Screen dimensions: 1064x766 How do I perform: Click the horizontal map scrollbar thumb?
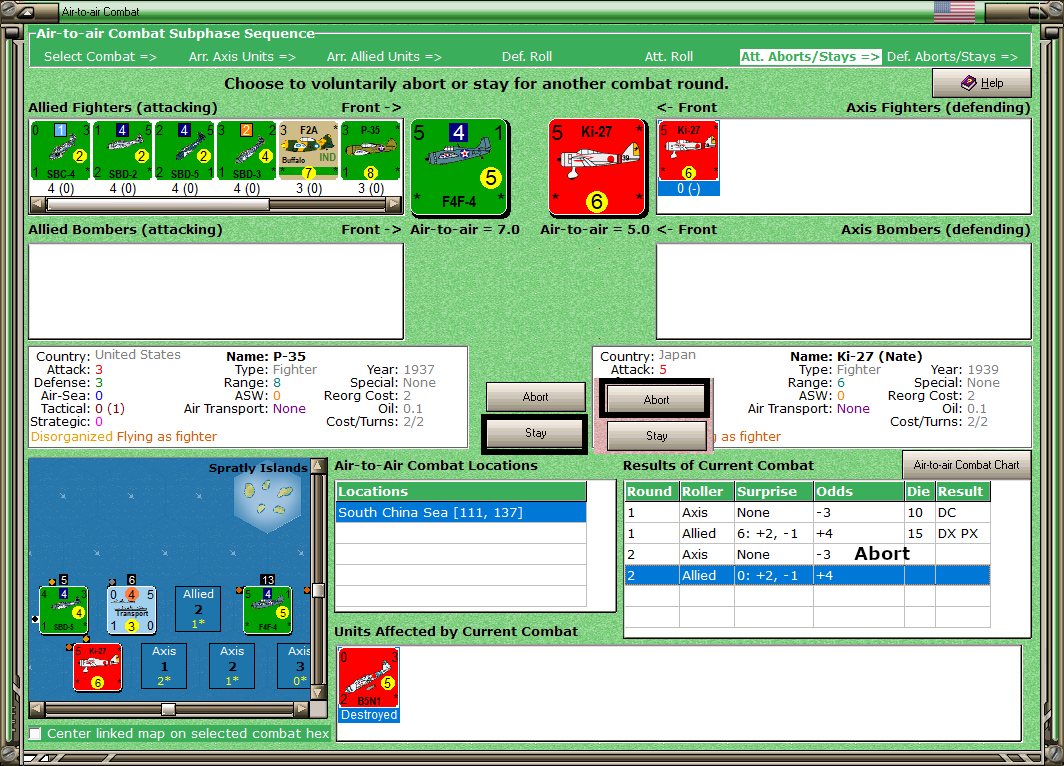pyautogui.click(x=168, y=709)
